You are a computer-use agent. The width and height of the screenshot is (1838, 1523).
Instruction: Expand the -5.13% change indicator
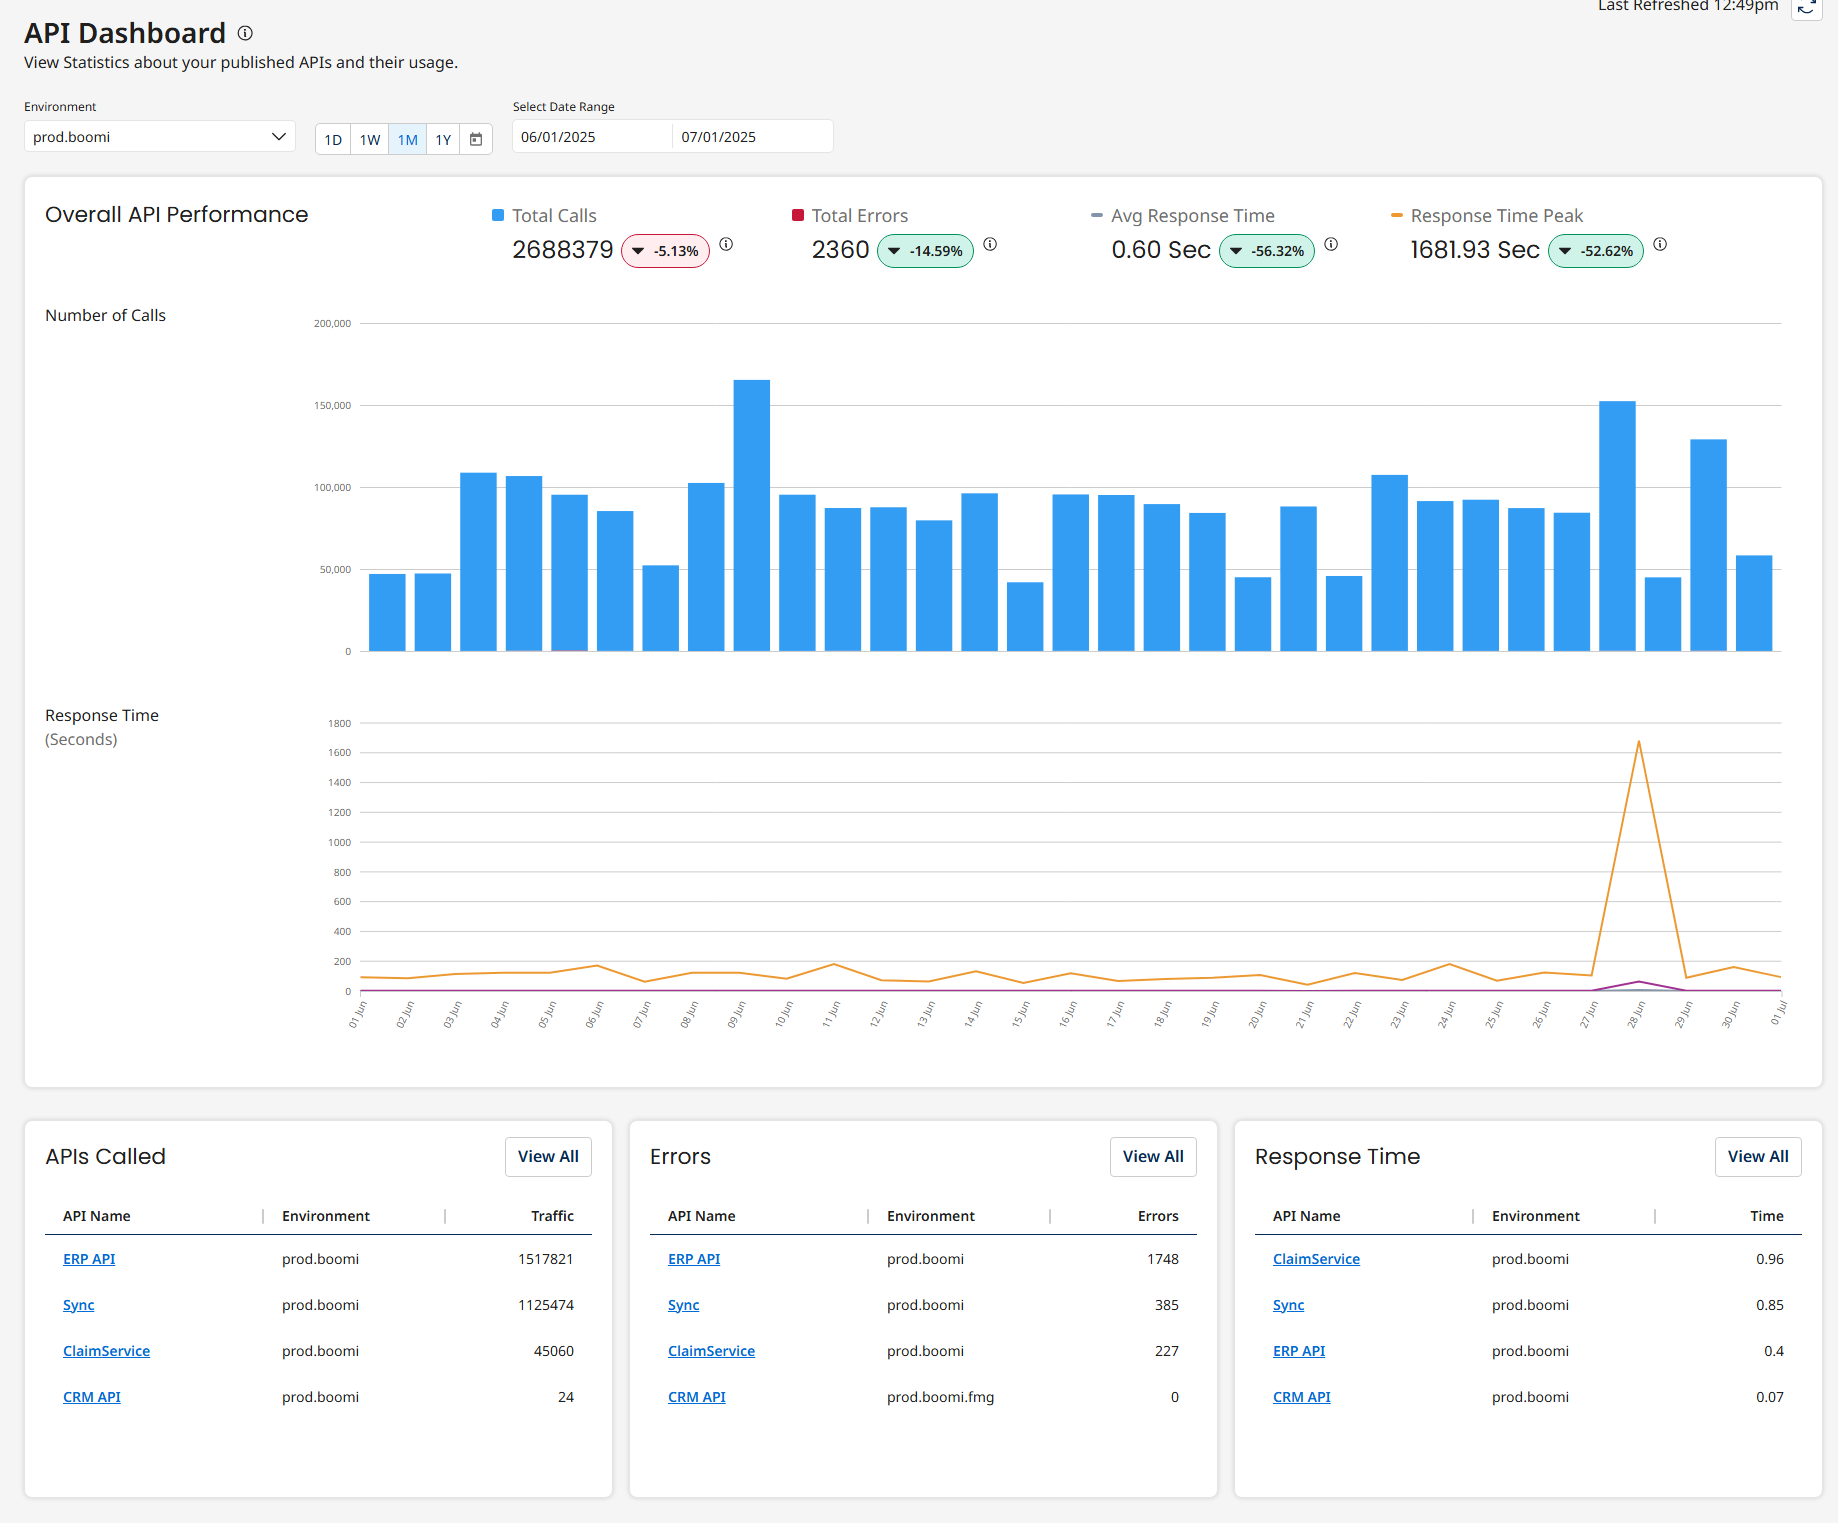(x=665, y=250)
